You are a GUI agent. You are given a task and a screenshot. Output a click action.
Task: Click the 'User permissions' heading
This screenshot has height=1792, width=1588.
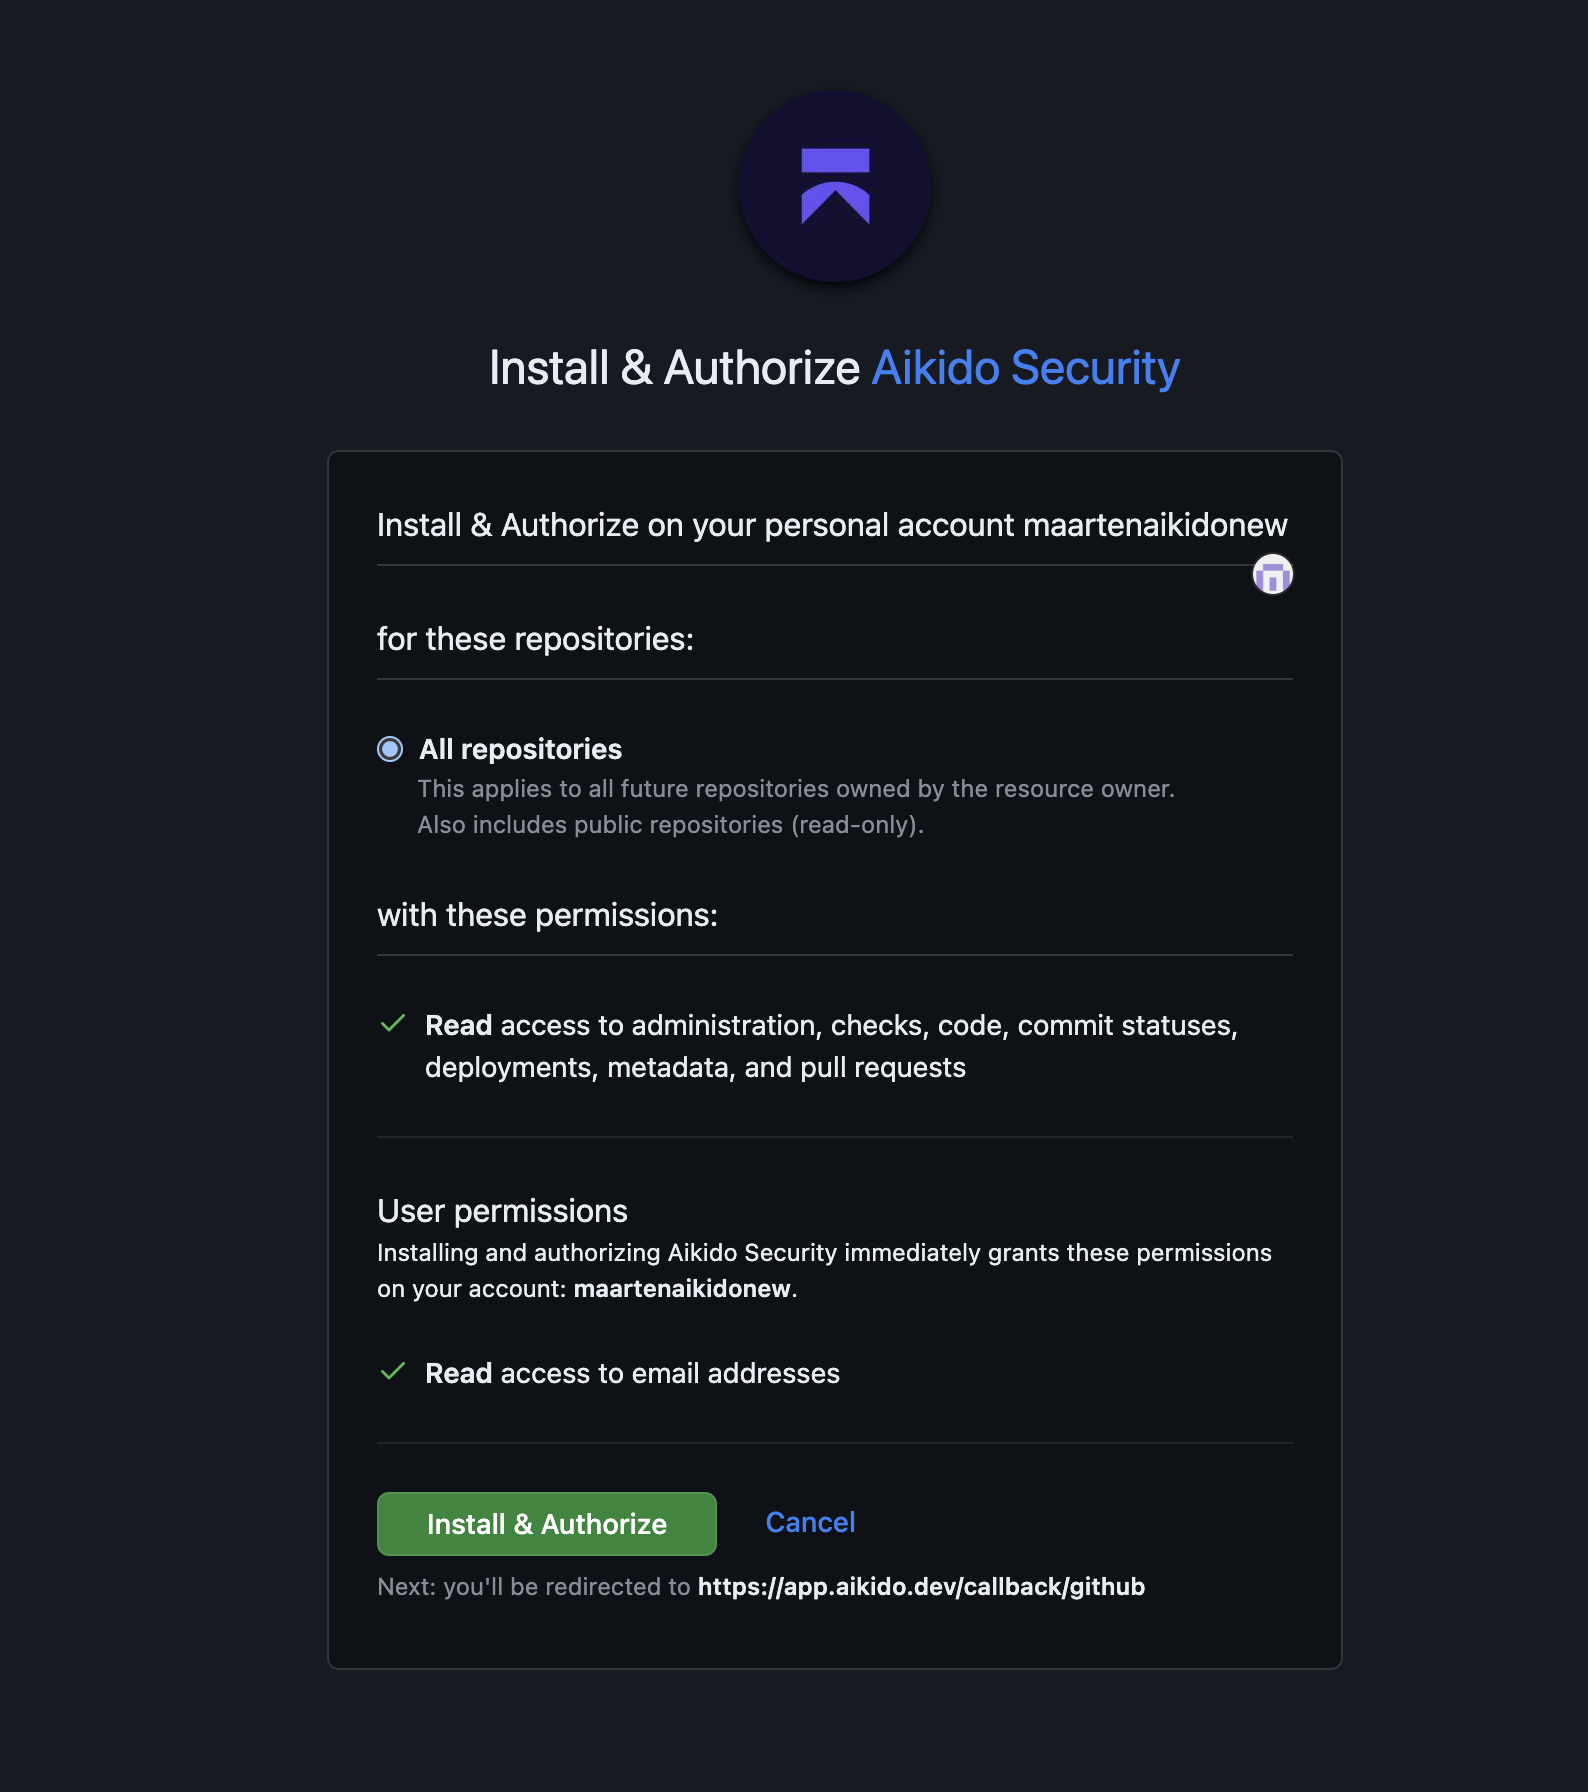click(x=502, y=1211)
